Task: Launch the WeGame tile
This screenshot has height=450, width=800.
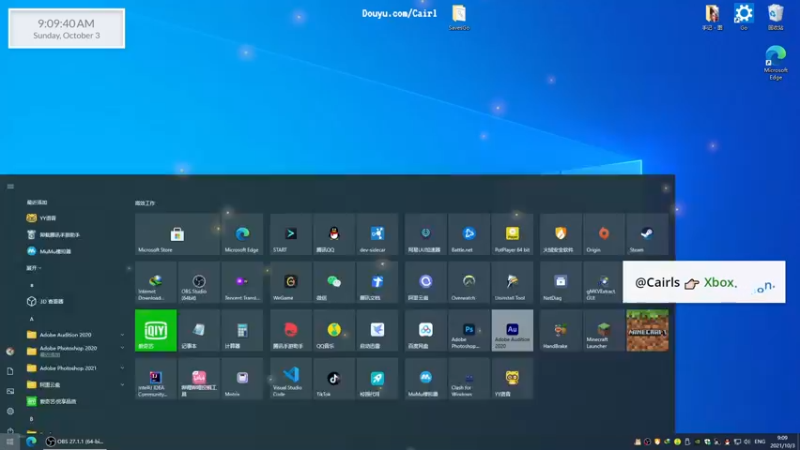Action: (290, 282)
